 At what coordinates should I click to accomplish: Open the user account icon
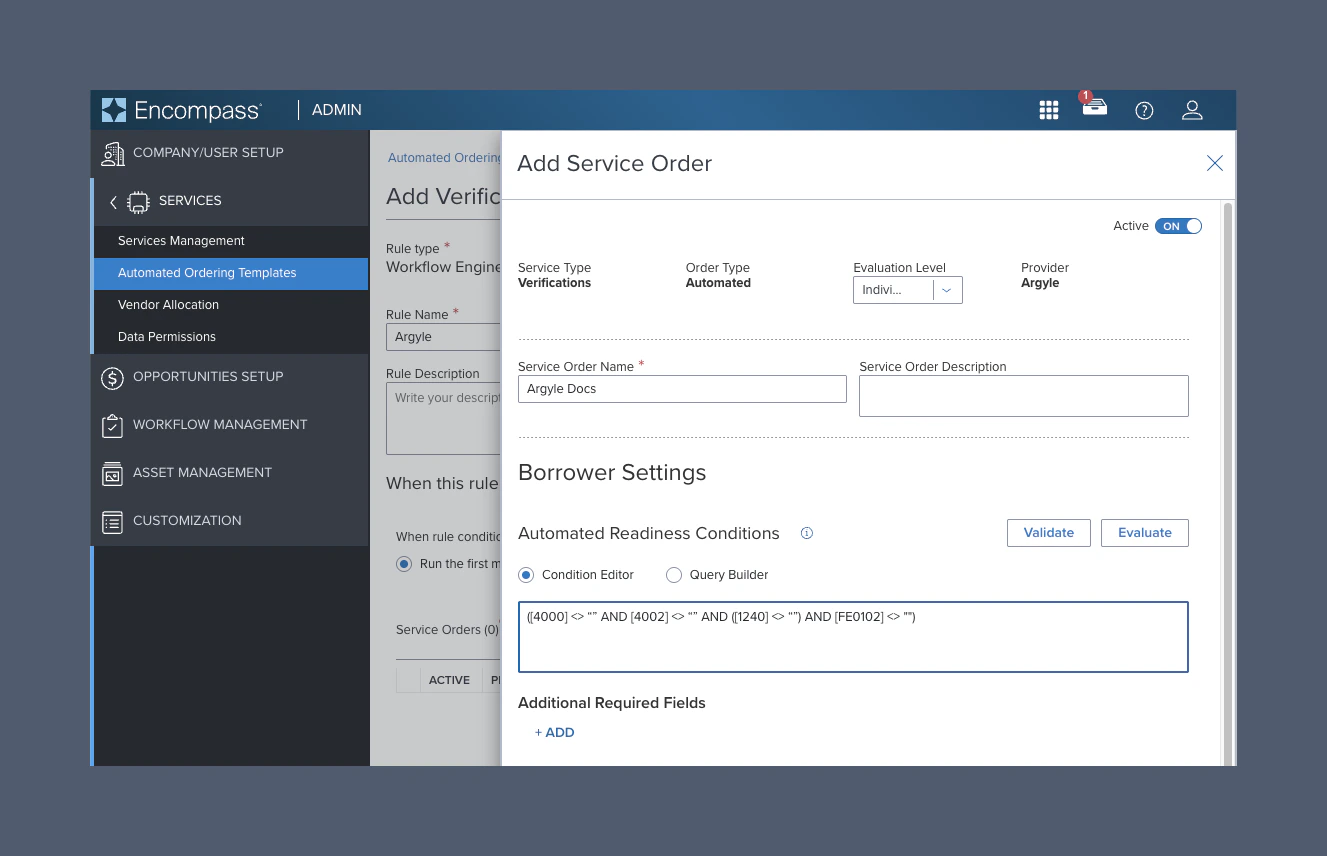click(1192, 110)
